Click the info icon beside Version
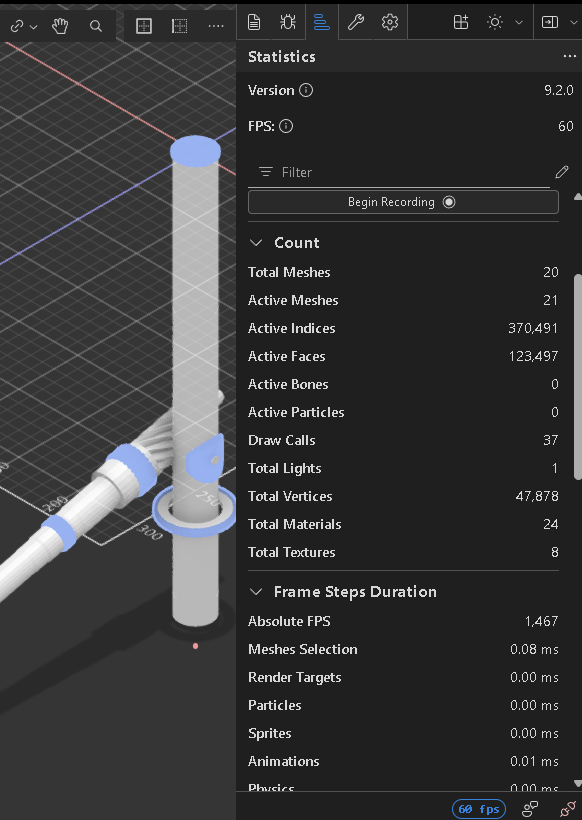 click(306, 90)
